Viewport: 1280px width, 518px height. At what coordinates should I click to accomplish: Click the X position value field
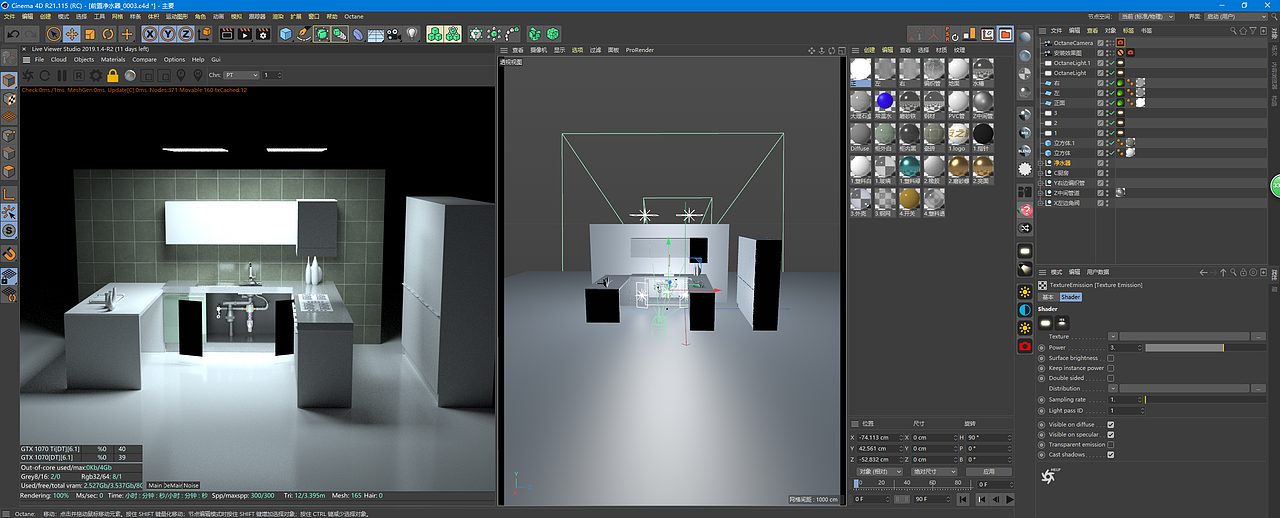[x=880, y=438]
